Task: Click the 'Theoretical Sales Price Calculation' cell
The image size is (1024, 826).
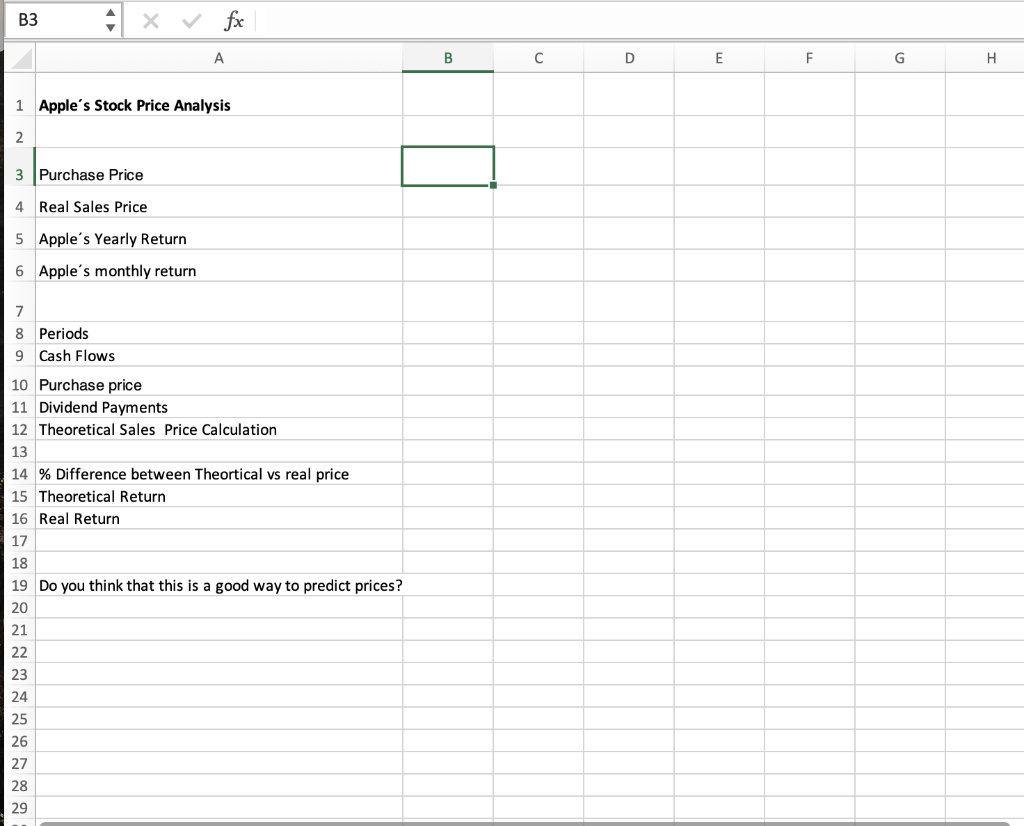Action: click(219, 429)
